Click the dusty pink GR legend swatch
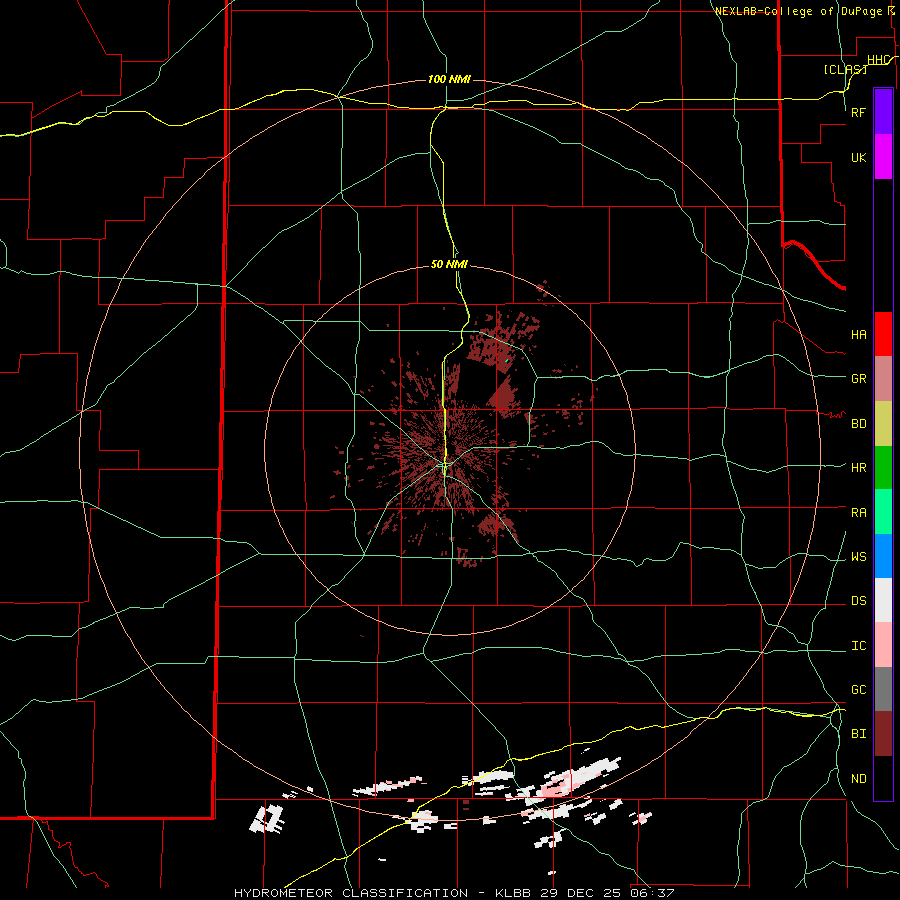Viewport: 900px width, 900px height. pos(883,379)
